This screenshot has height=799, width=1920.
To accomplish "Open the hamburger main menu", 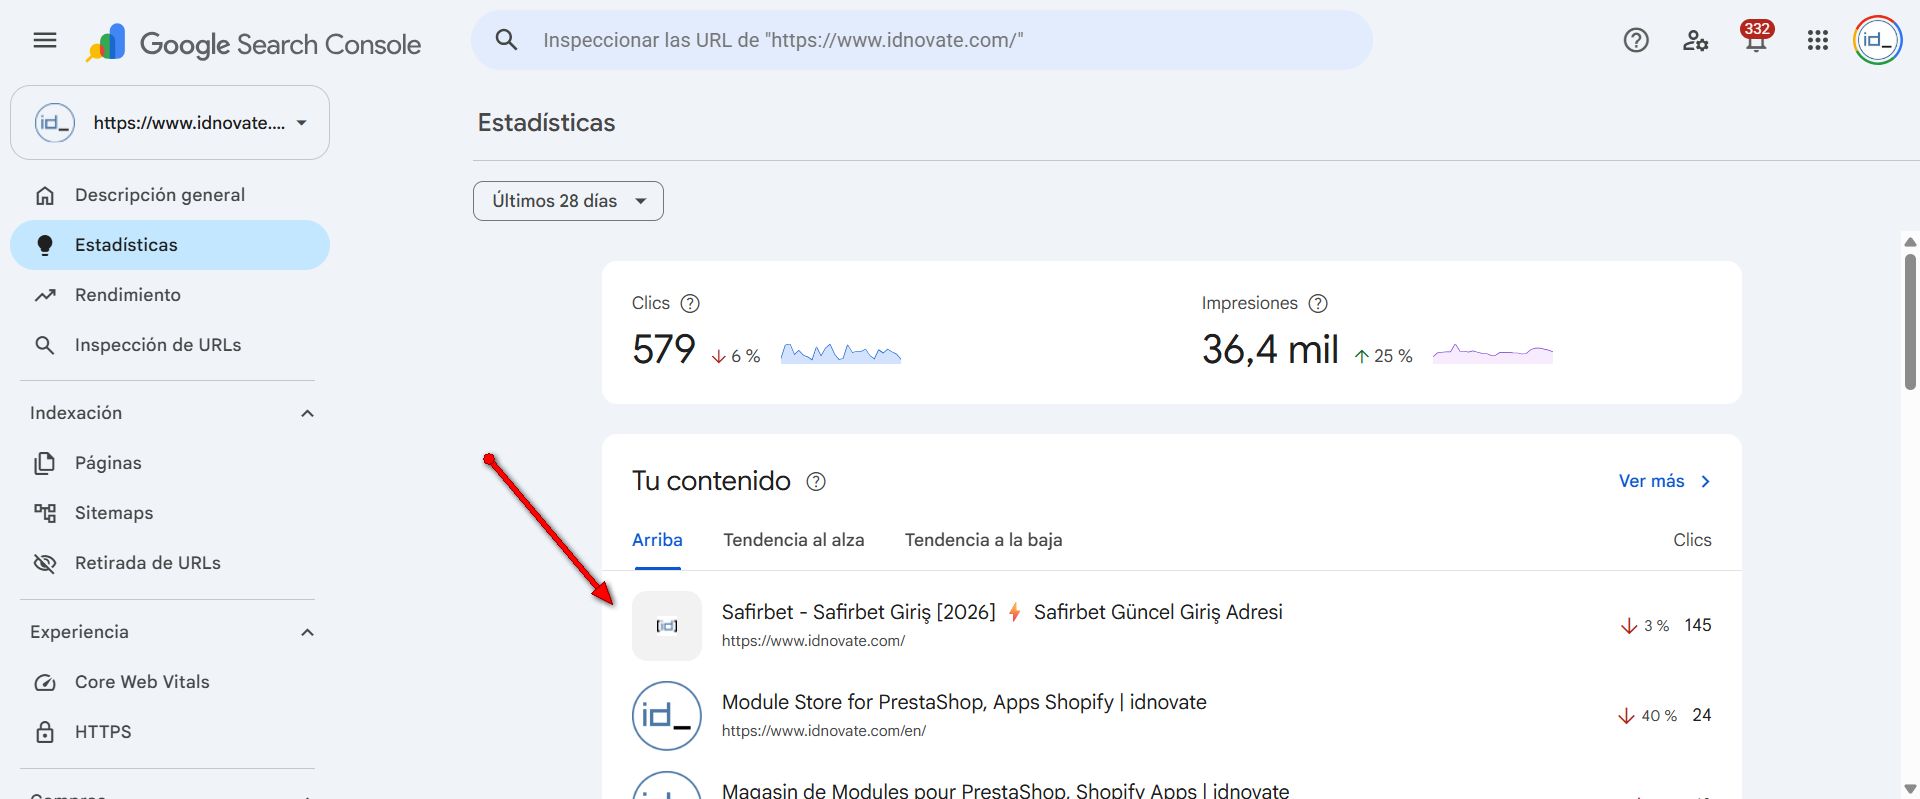I will click(45, 41).
